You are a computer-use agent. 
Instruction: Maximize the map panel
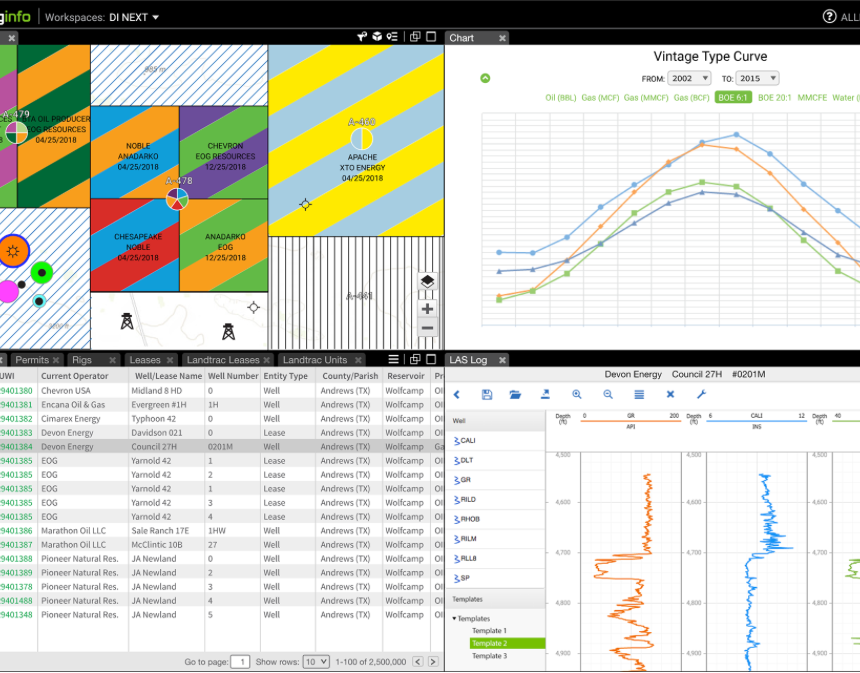tap(431, 37)
